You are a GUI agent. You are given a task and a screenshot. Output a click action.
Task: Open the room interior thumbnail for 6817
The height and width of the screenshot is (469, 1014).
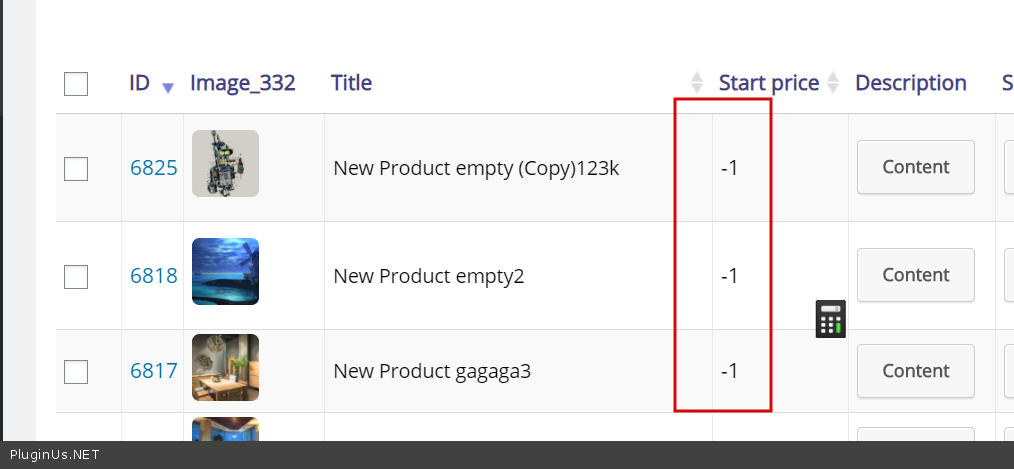(225, 367)
